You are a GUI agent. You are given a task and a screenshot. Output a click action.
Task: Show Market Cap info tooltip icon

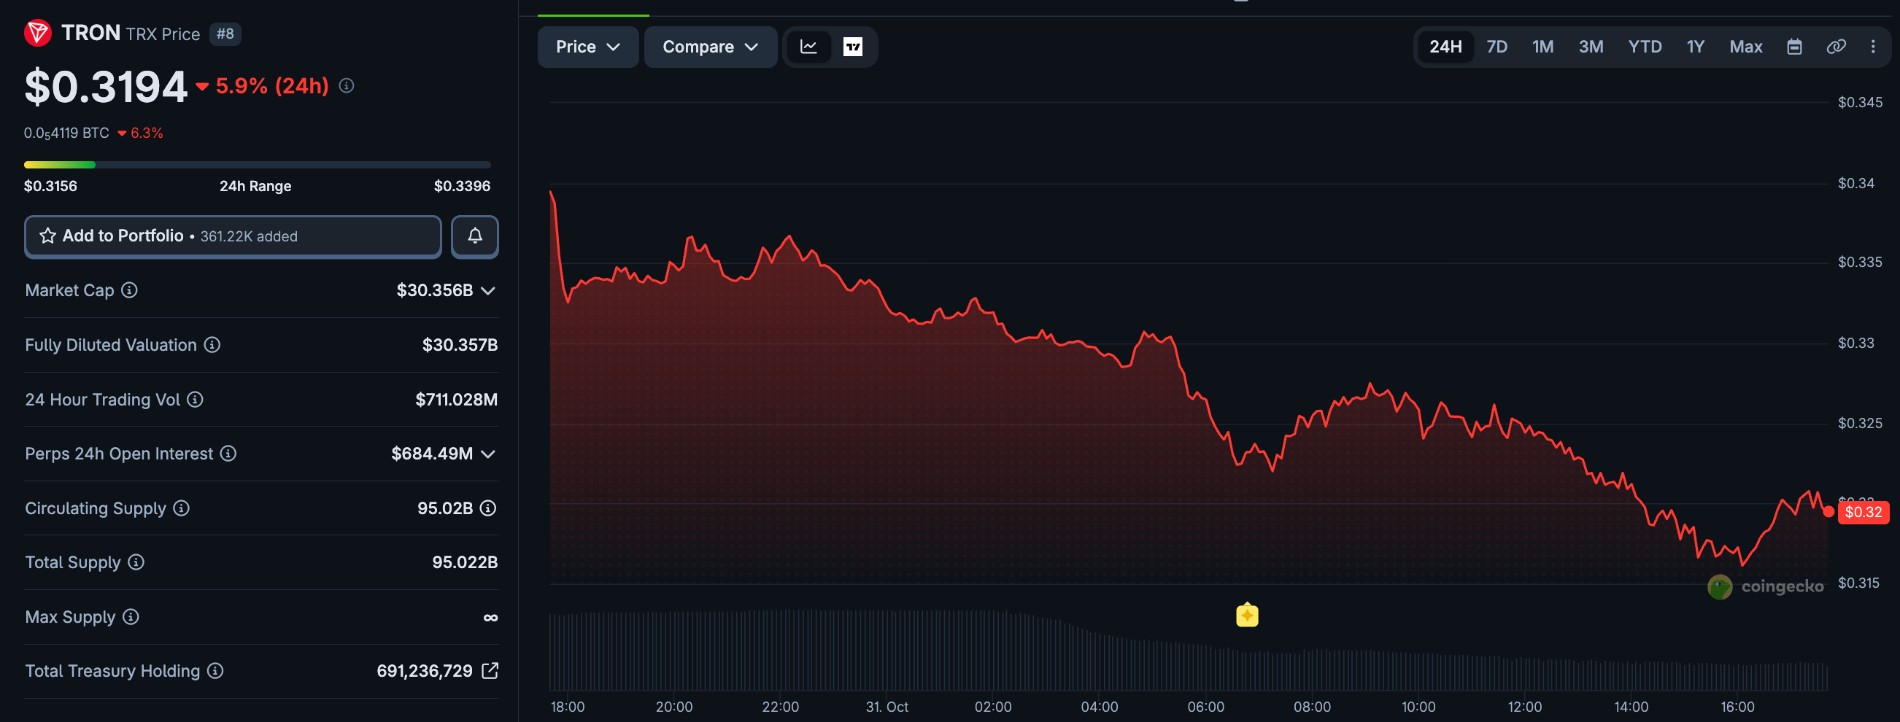click(x=129, y=290)
